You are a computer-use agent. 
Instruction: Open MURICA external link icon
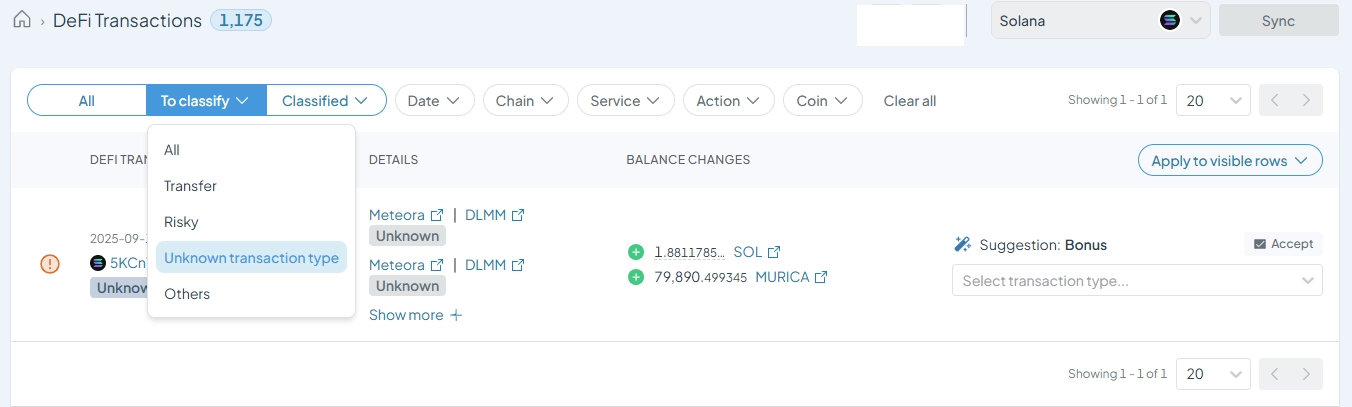(821, 277)
